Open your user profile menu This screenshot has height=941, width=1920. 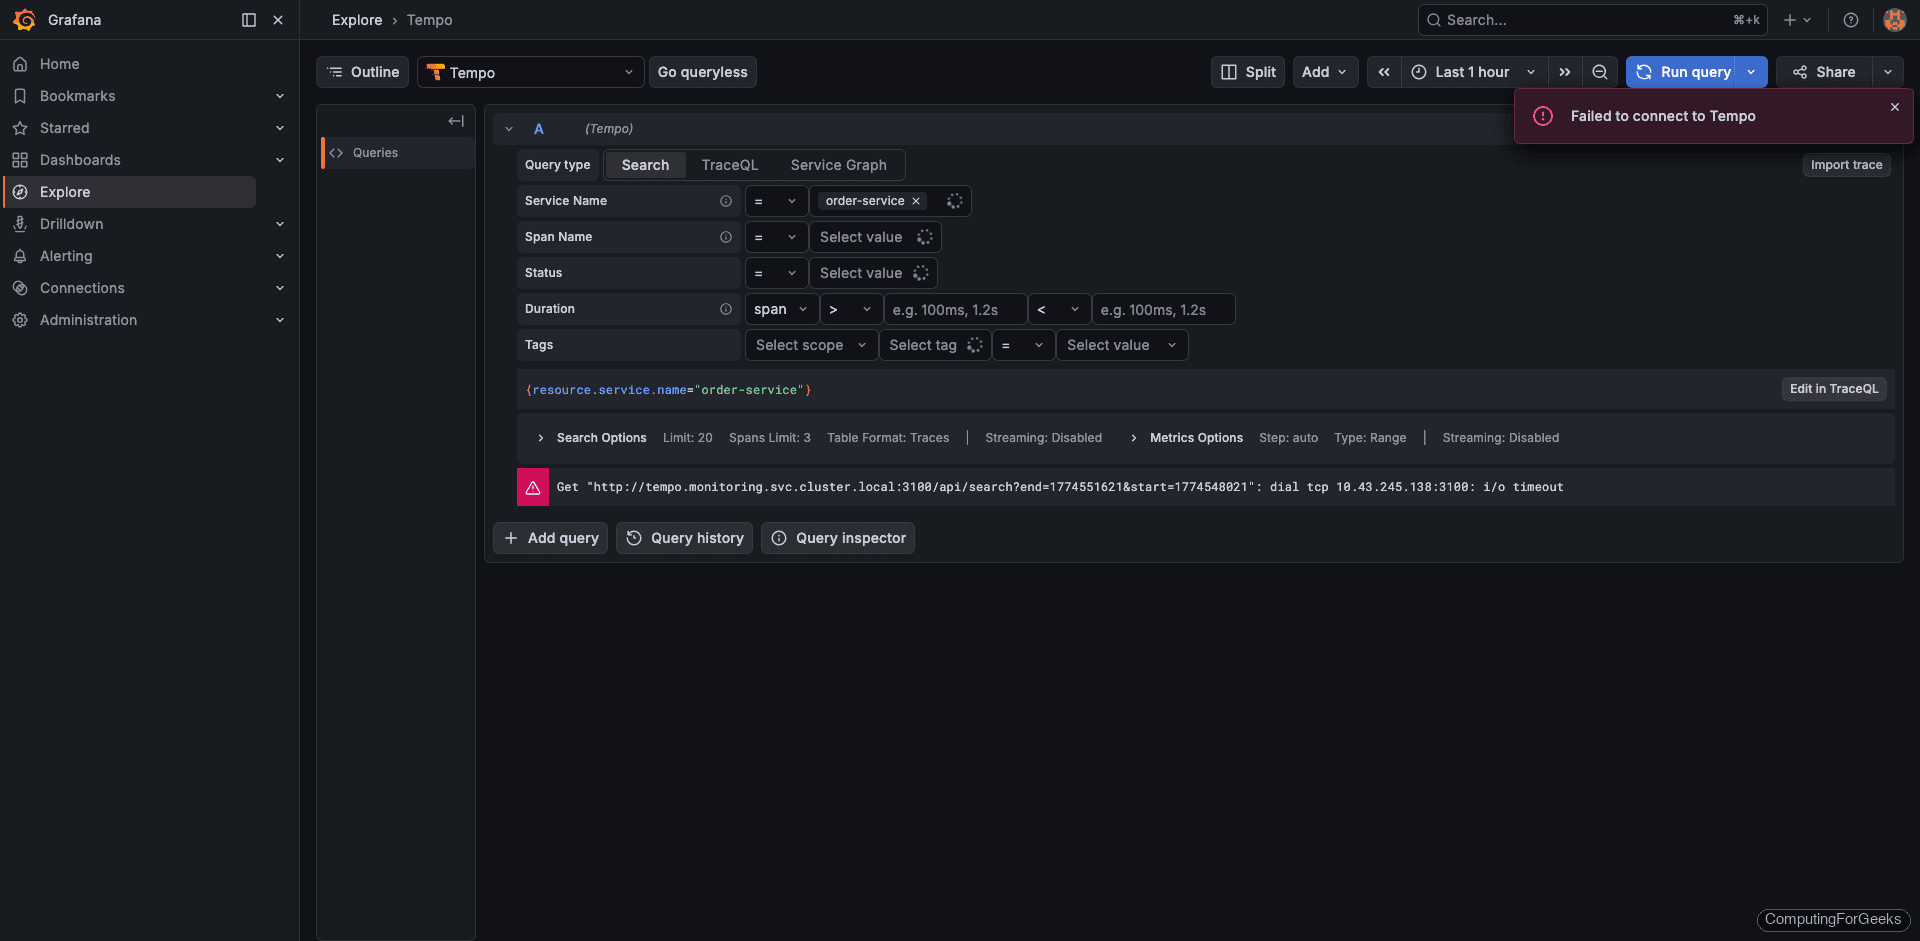(x=1894, y=20)
